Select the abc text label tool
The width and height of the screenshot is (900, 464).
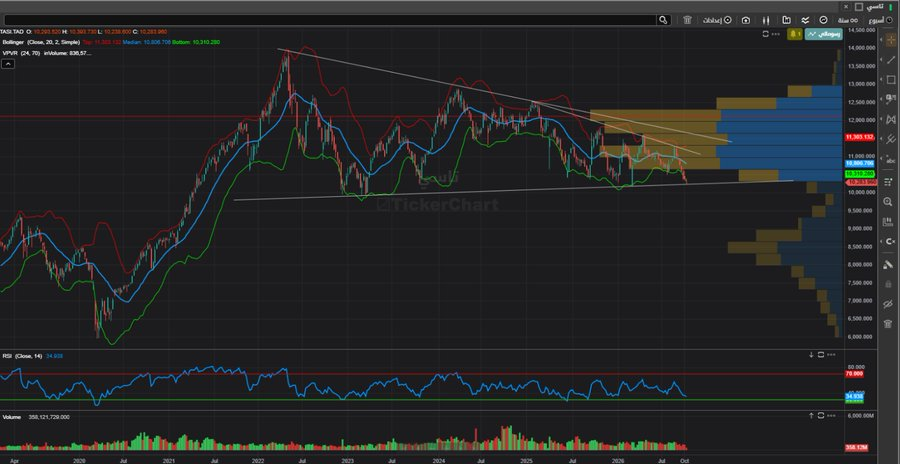(890, 161)
